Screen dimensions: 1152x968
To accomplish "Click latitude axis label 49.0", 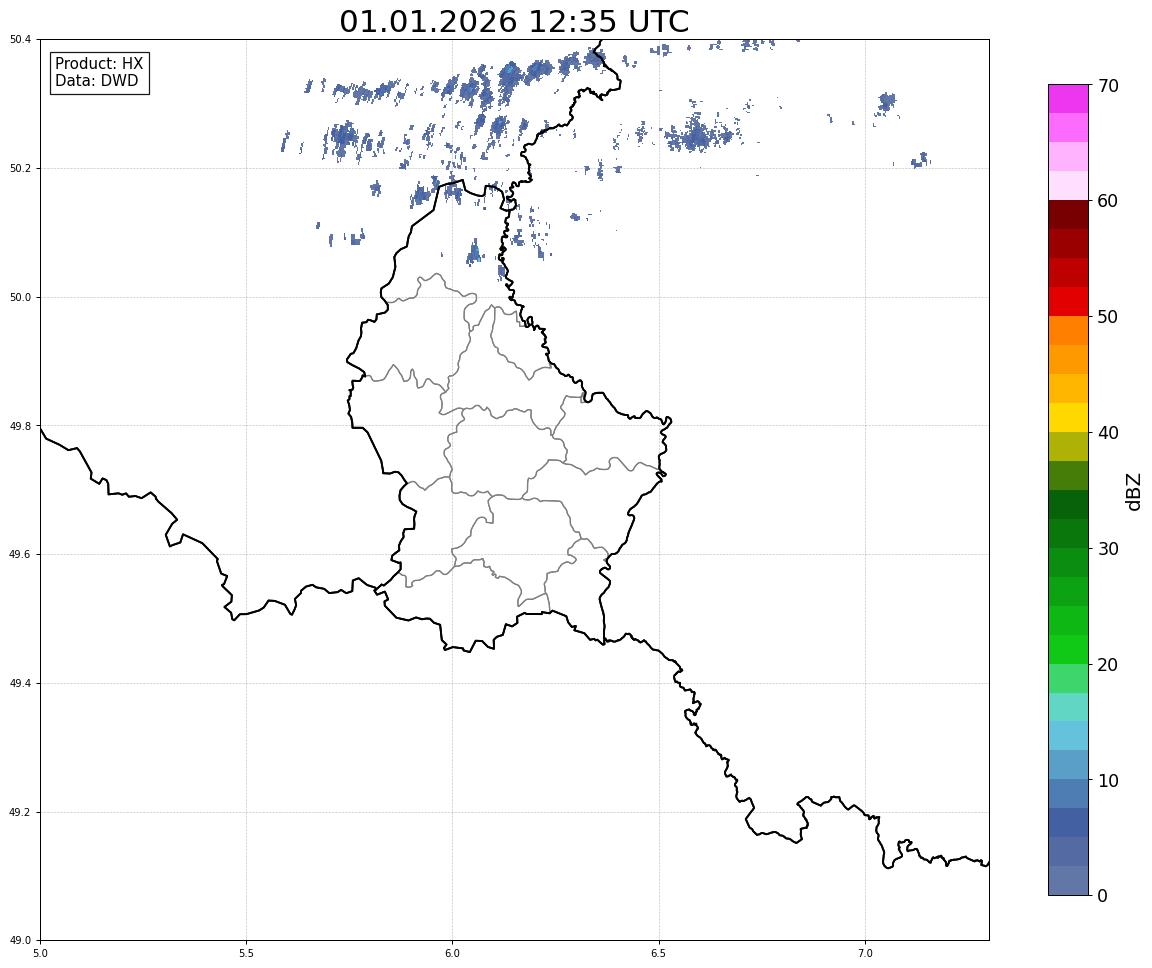I will point(20,941).
